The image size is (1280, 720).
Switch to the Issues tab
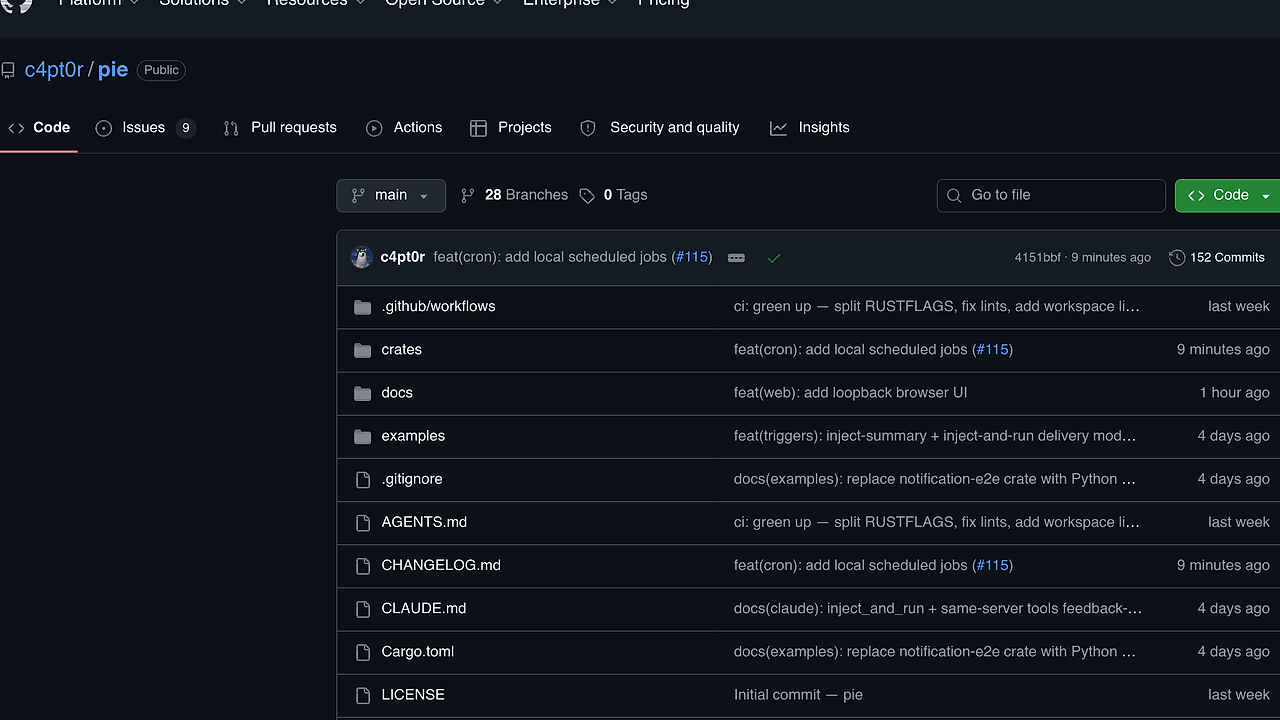coord(146,128)
